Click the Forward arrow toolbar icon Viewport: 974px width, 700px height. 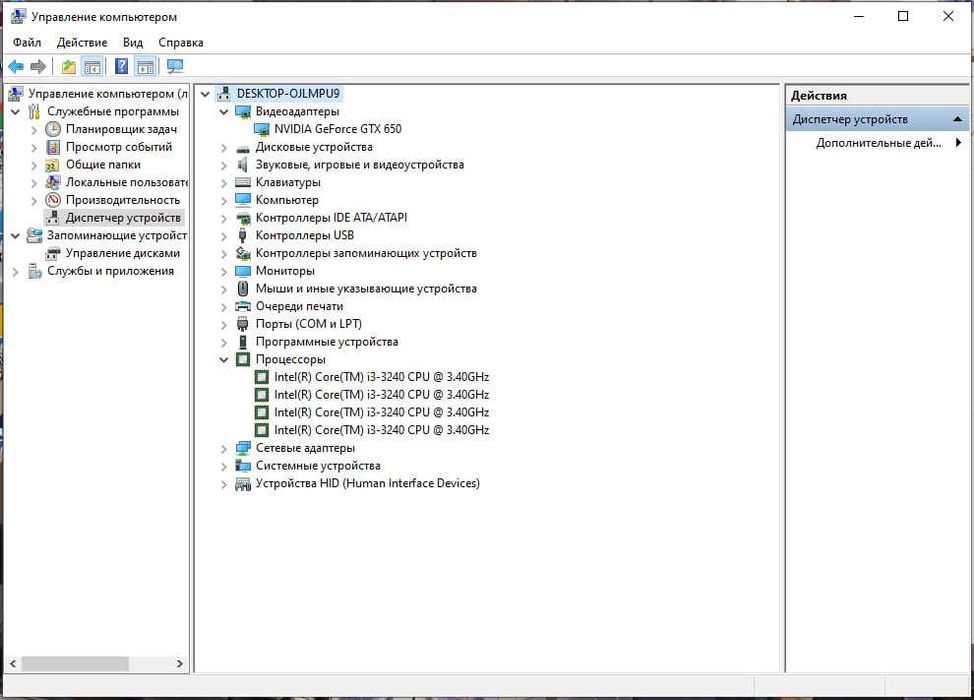(x=38, y=66)
